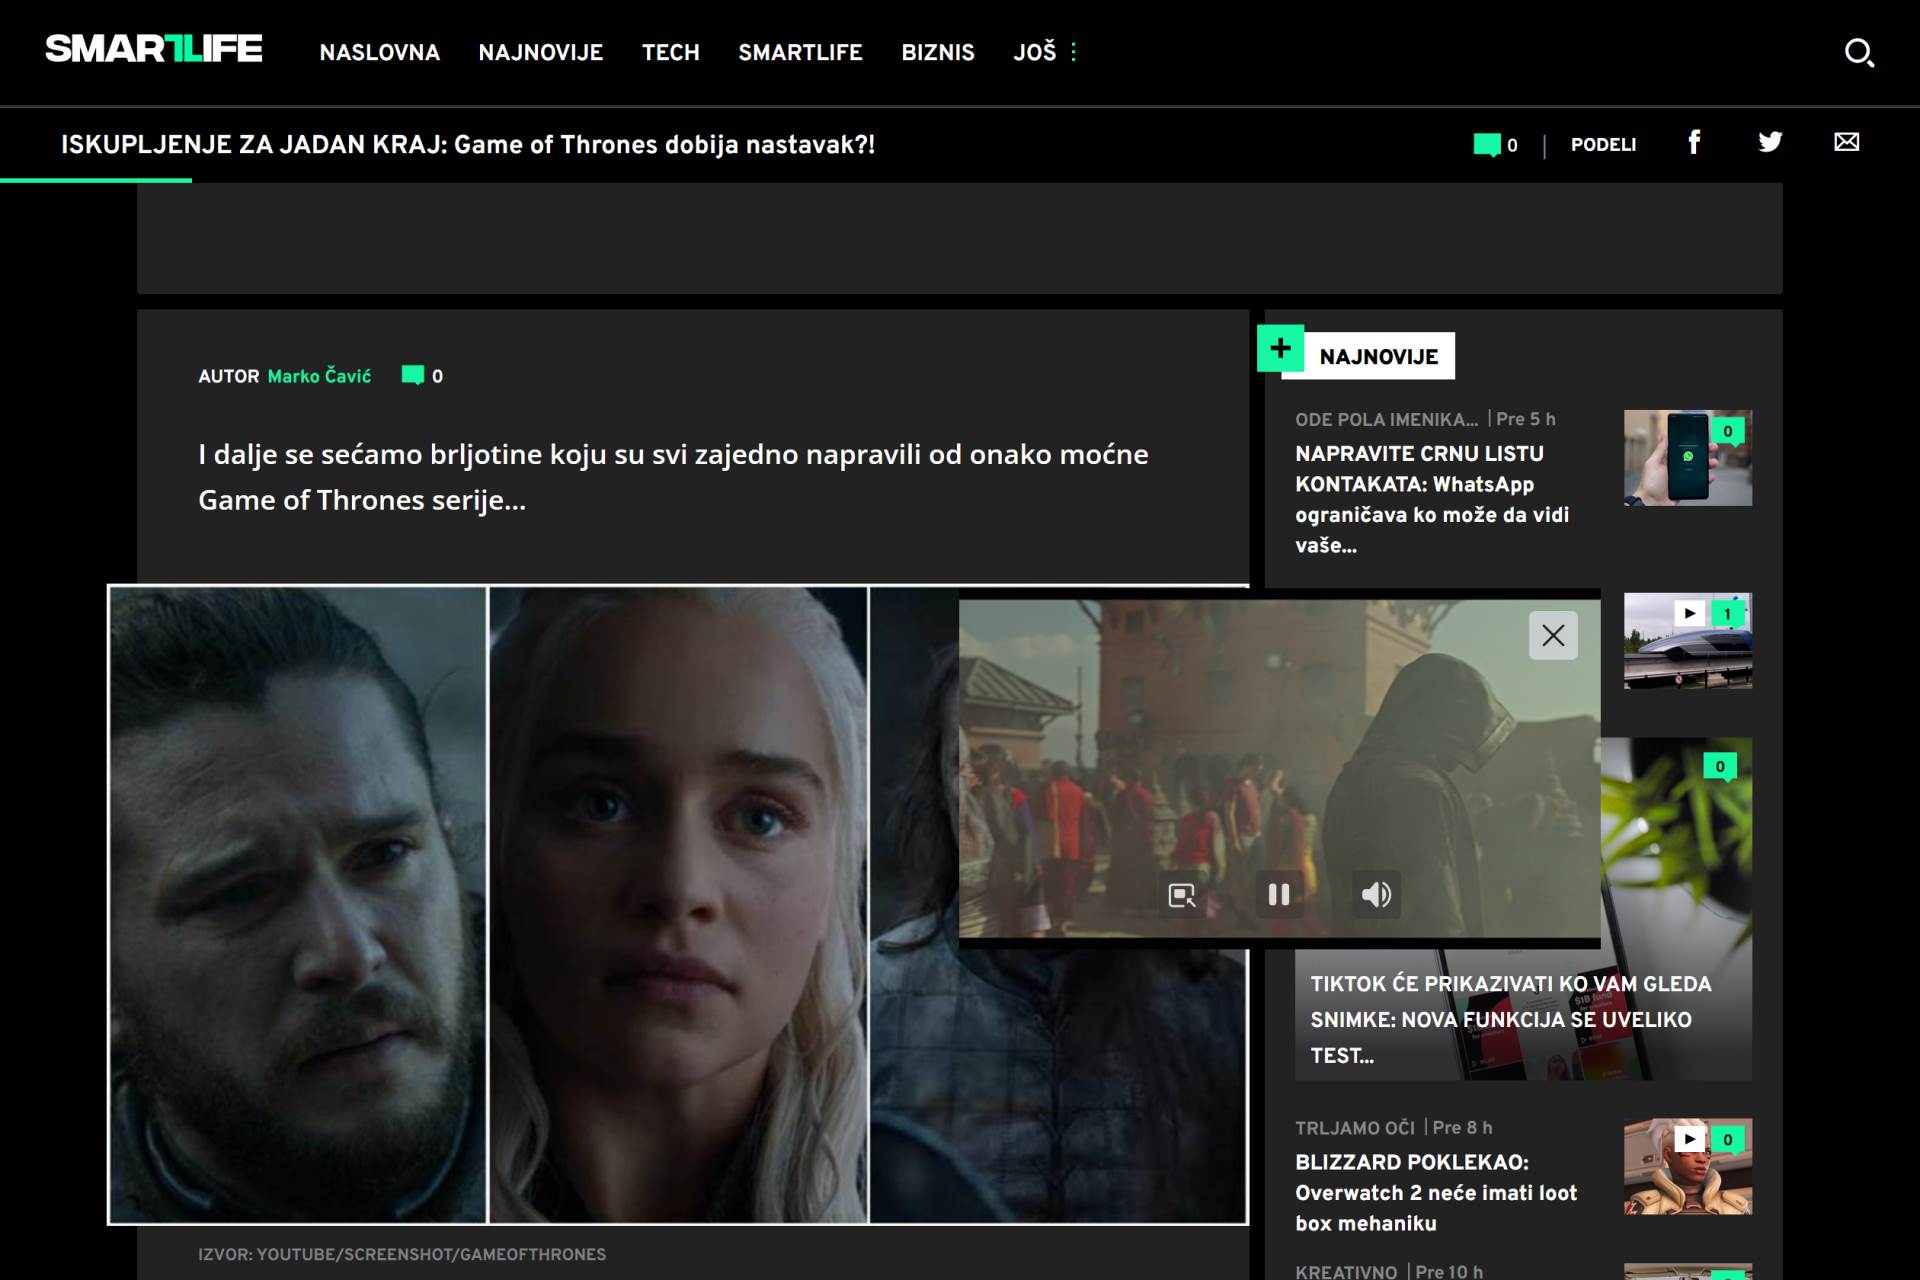Image resolution: width=1920 pixels, height=1280 pixels.
Task: Pause the floating video
Action: [x=1279, y=895]
